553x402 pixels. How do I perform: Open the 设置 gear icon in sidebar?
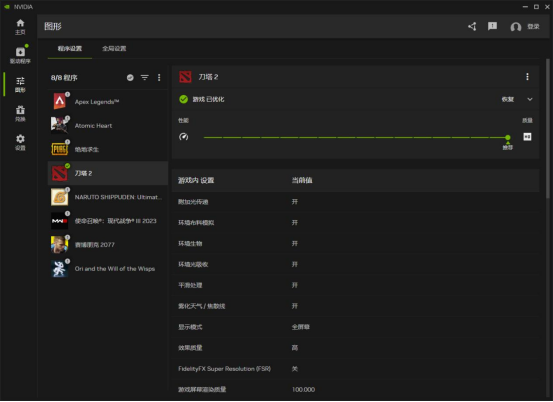(x=20, y=142)
